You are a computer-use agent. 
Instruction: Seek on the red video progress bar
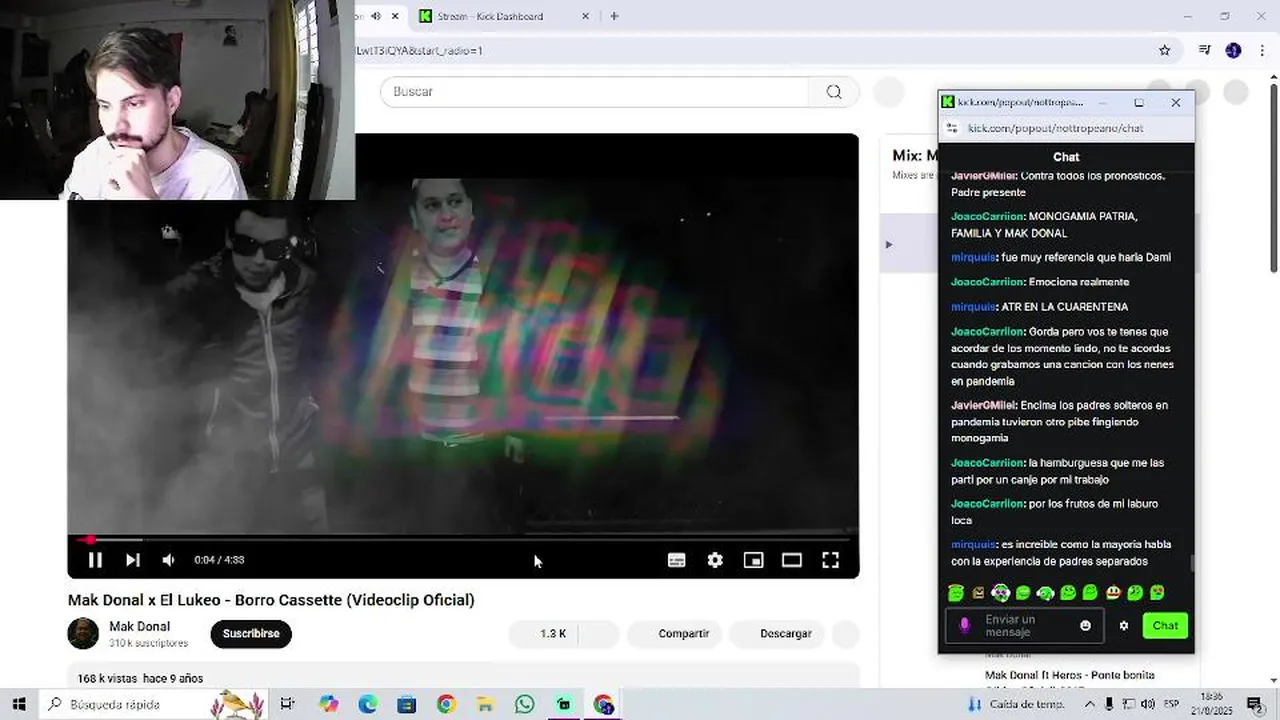[463, 539]
